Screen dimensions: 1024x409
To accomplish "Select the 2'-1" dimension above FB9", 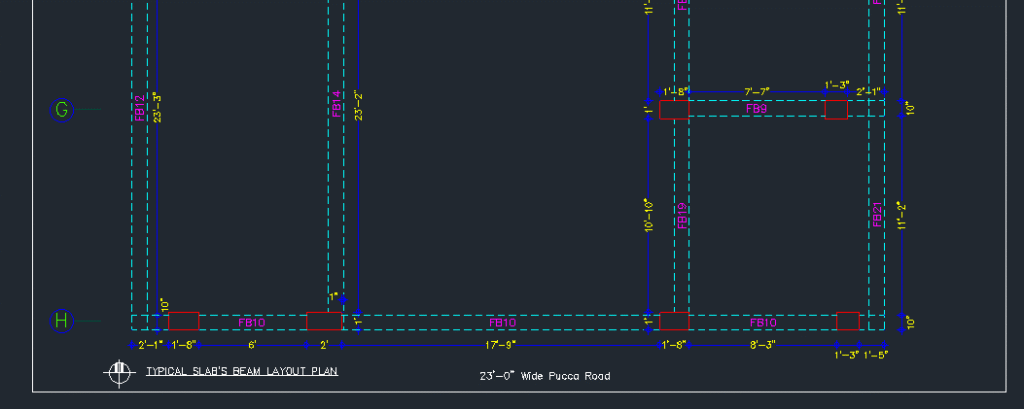I will (868, 91).
